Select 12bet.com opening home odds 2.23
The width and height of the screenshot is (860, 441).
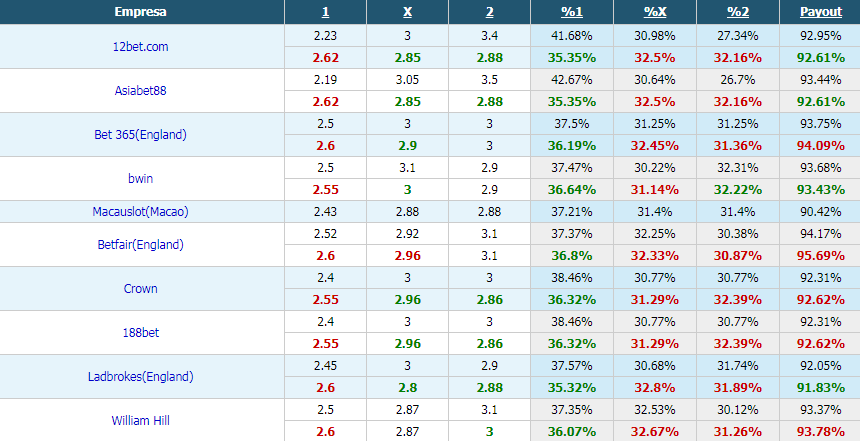pos(325,36)
